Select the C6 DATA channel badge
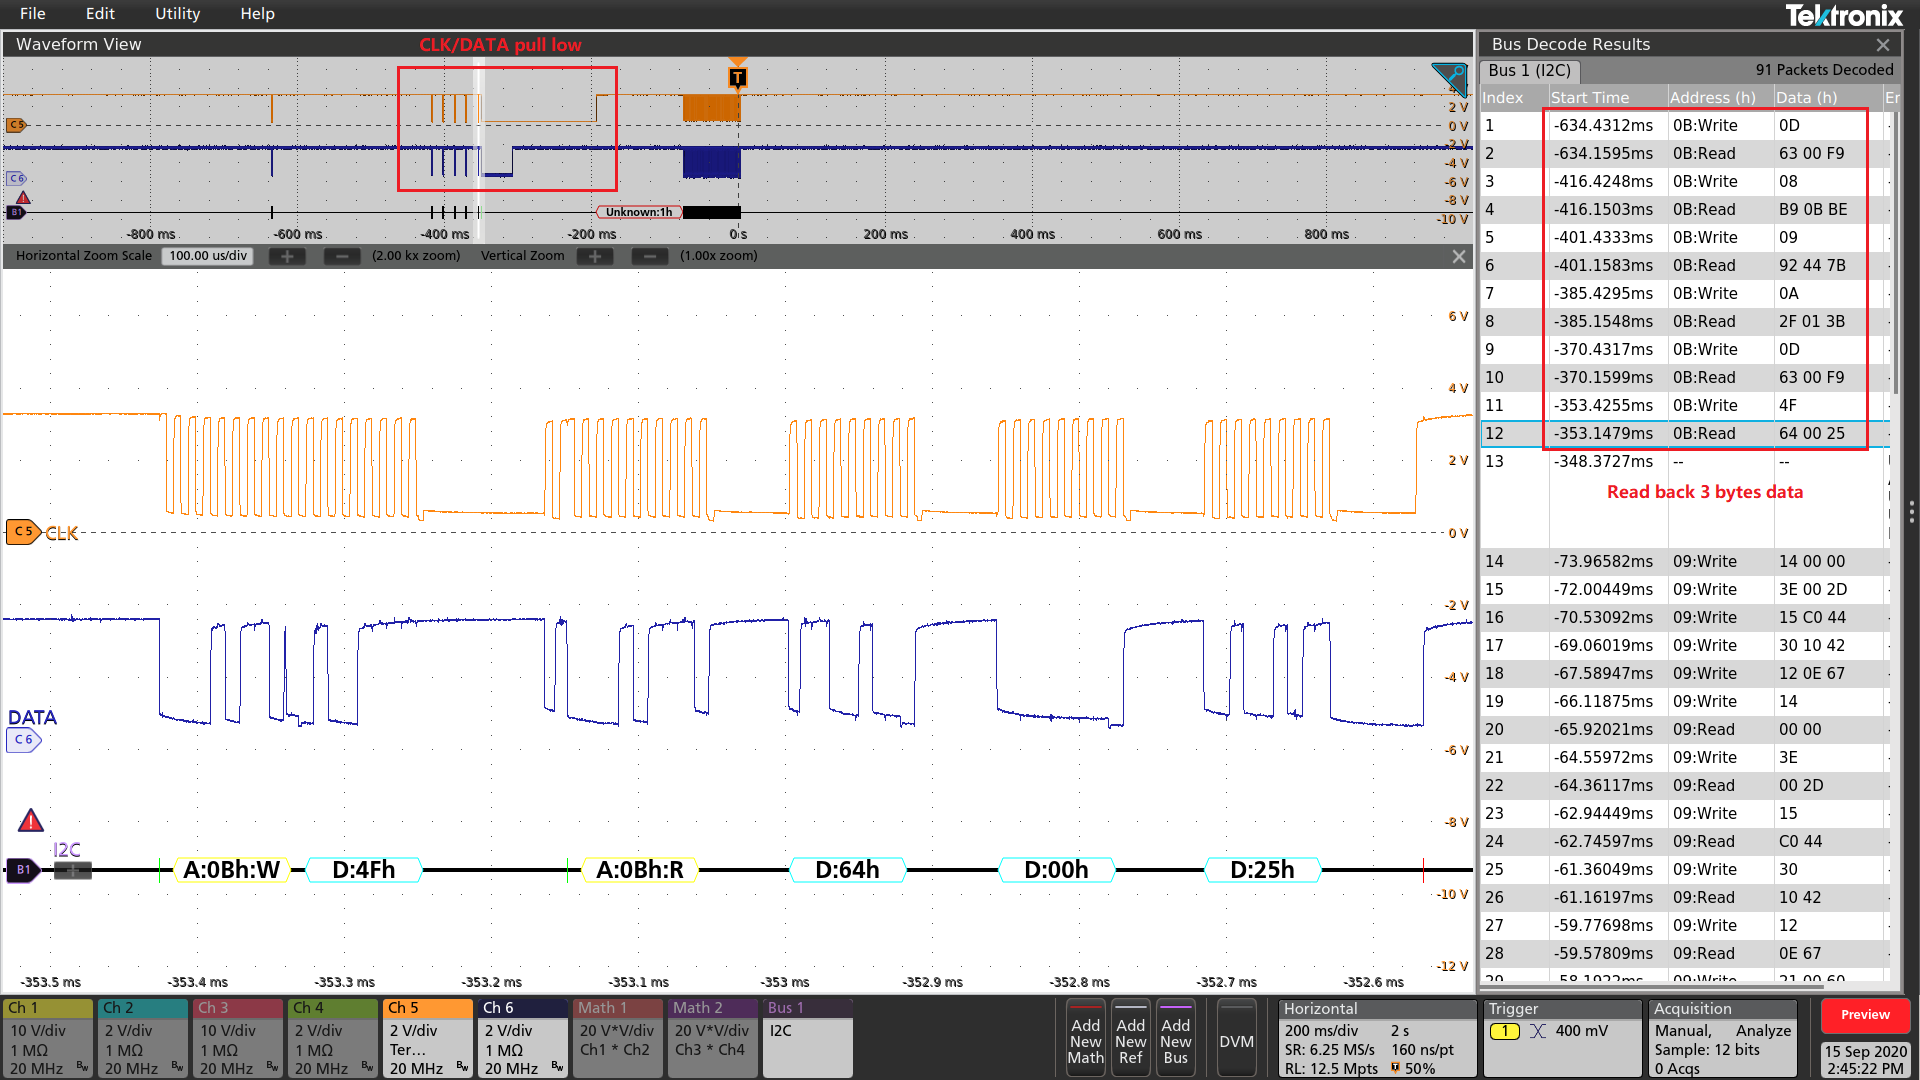This screenshot has width=1920, height=1080. tap(23, 740)
